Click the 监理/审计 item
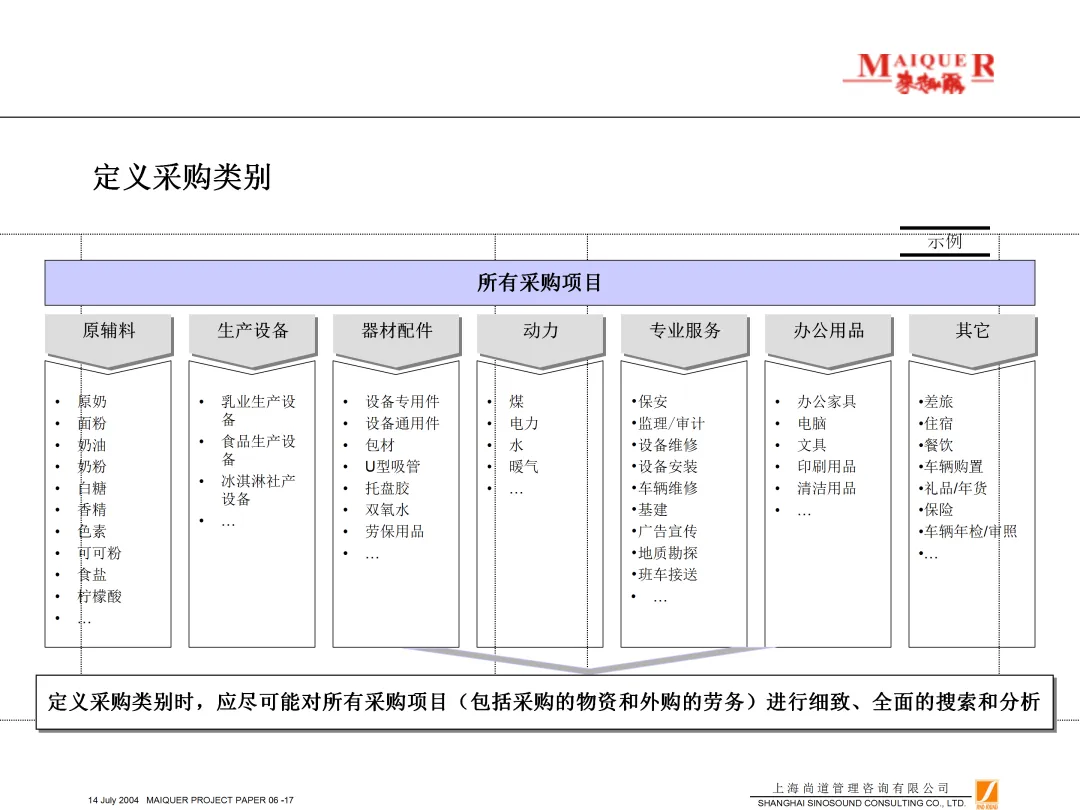Viewport: 1080px width, 810px height. (672, 423)
